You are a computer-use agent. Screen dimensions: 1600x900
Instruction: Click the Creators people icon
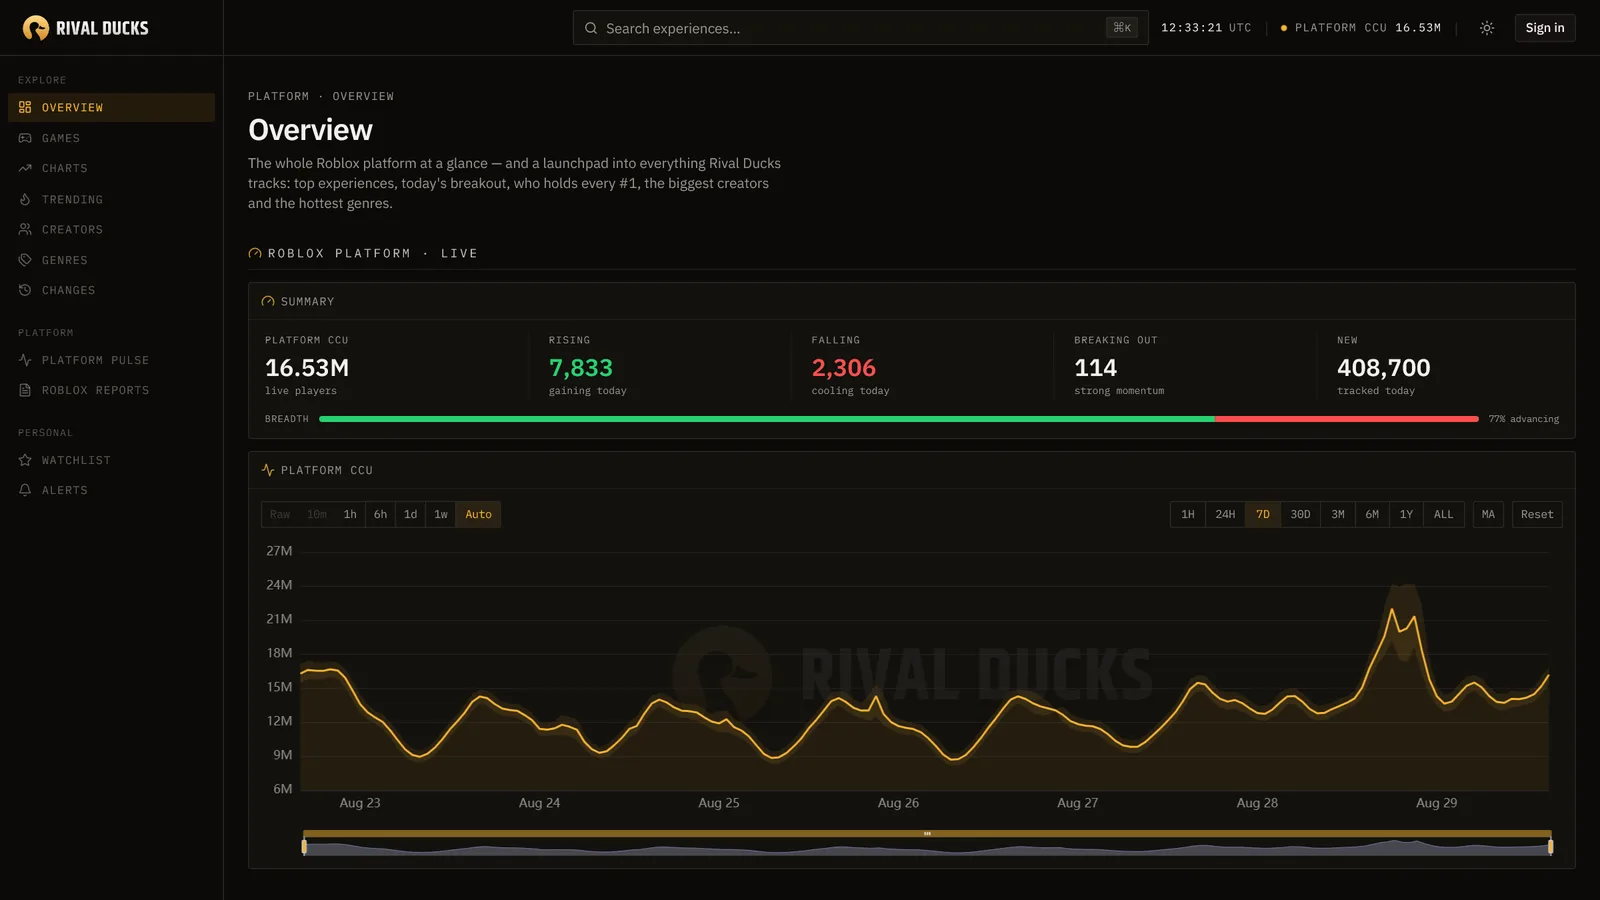click(25, 229)
